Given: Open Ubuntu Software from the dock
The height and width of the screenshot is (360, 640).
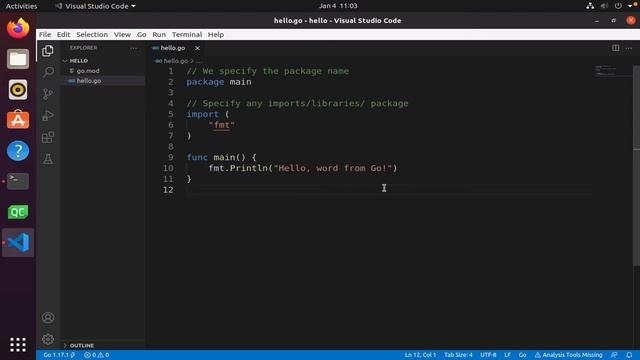Looking at the screenshot, I should pos(18,120).
